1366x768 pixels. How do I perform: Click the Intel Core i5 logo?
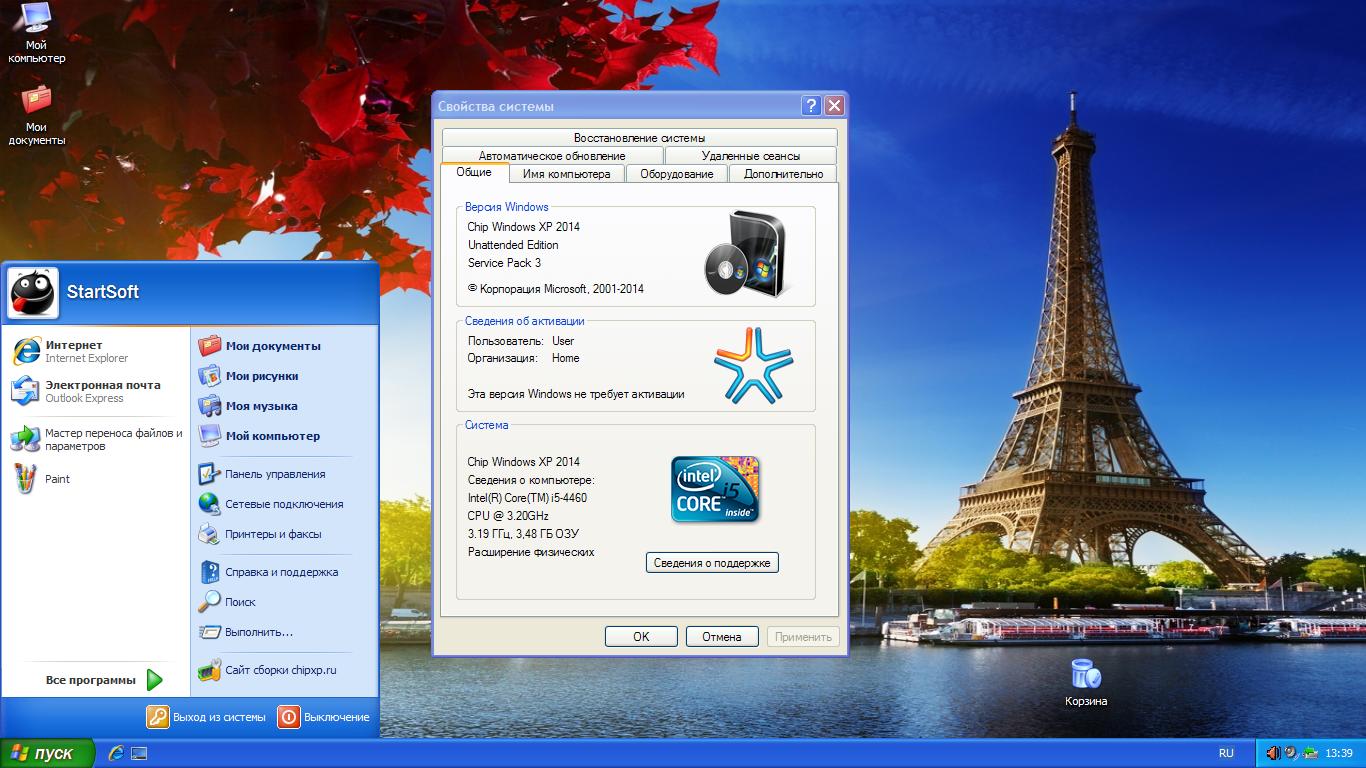point(715,489)
